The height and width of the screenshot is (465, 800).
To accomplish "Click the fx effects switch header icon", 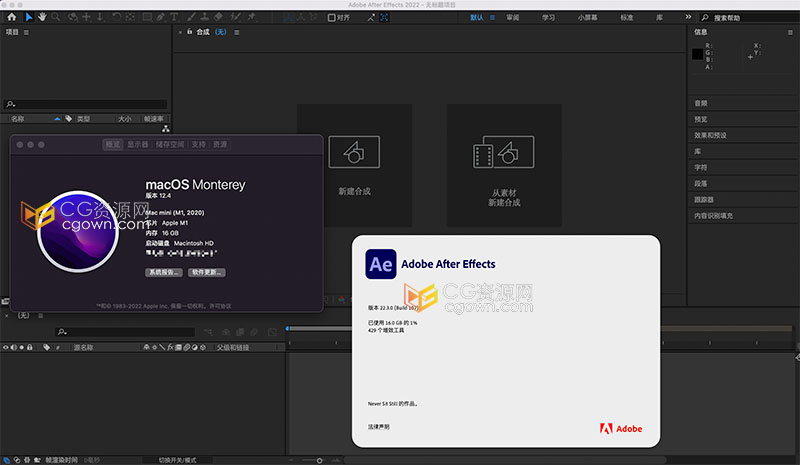I will (x=170, y=347).
